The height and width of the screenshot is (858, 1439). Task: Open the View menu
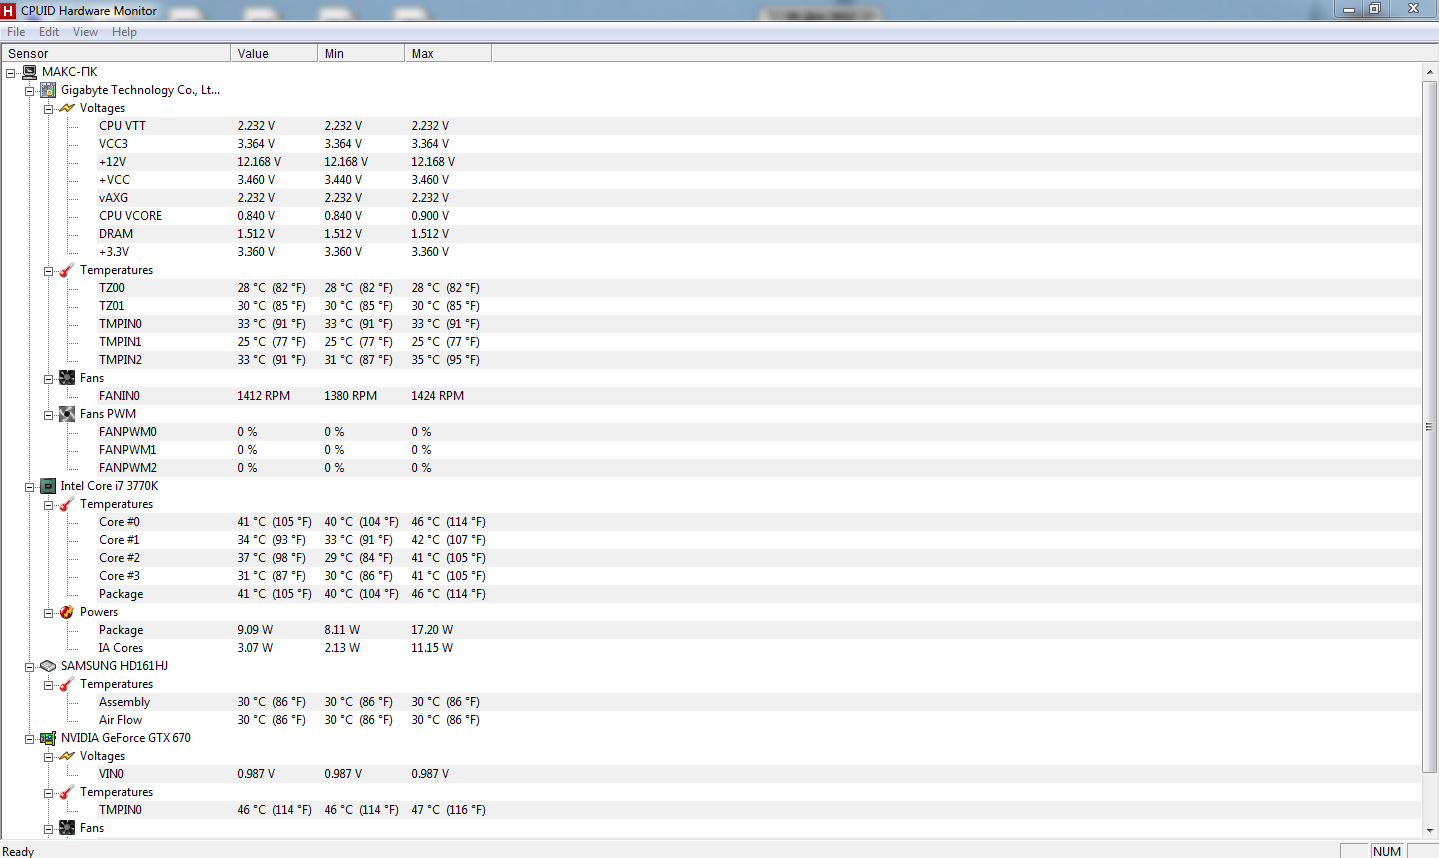pos(85,32)
